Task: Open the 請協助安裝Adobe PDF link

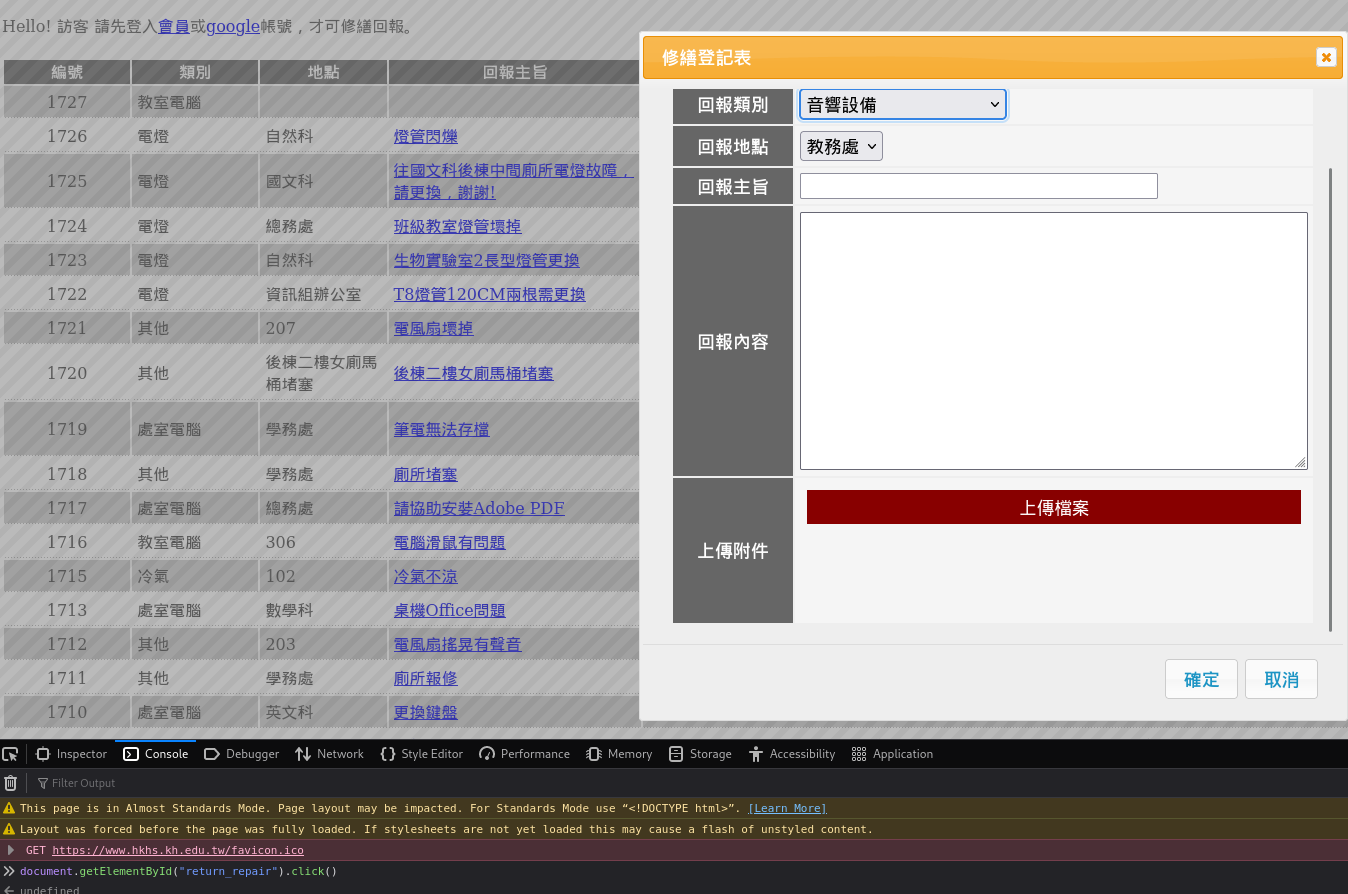Action: click(479, 508)
